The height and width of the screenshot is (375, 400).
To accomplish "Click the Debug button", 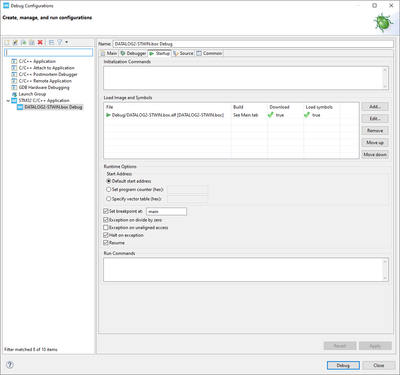I will pos(343,365).
